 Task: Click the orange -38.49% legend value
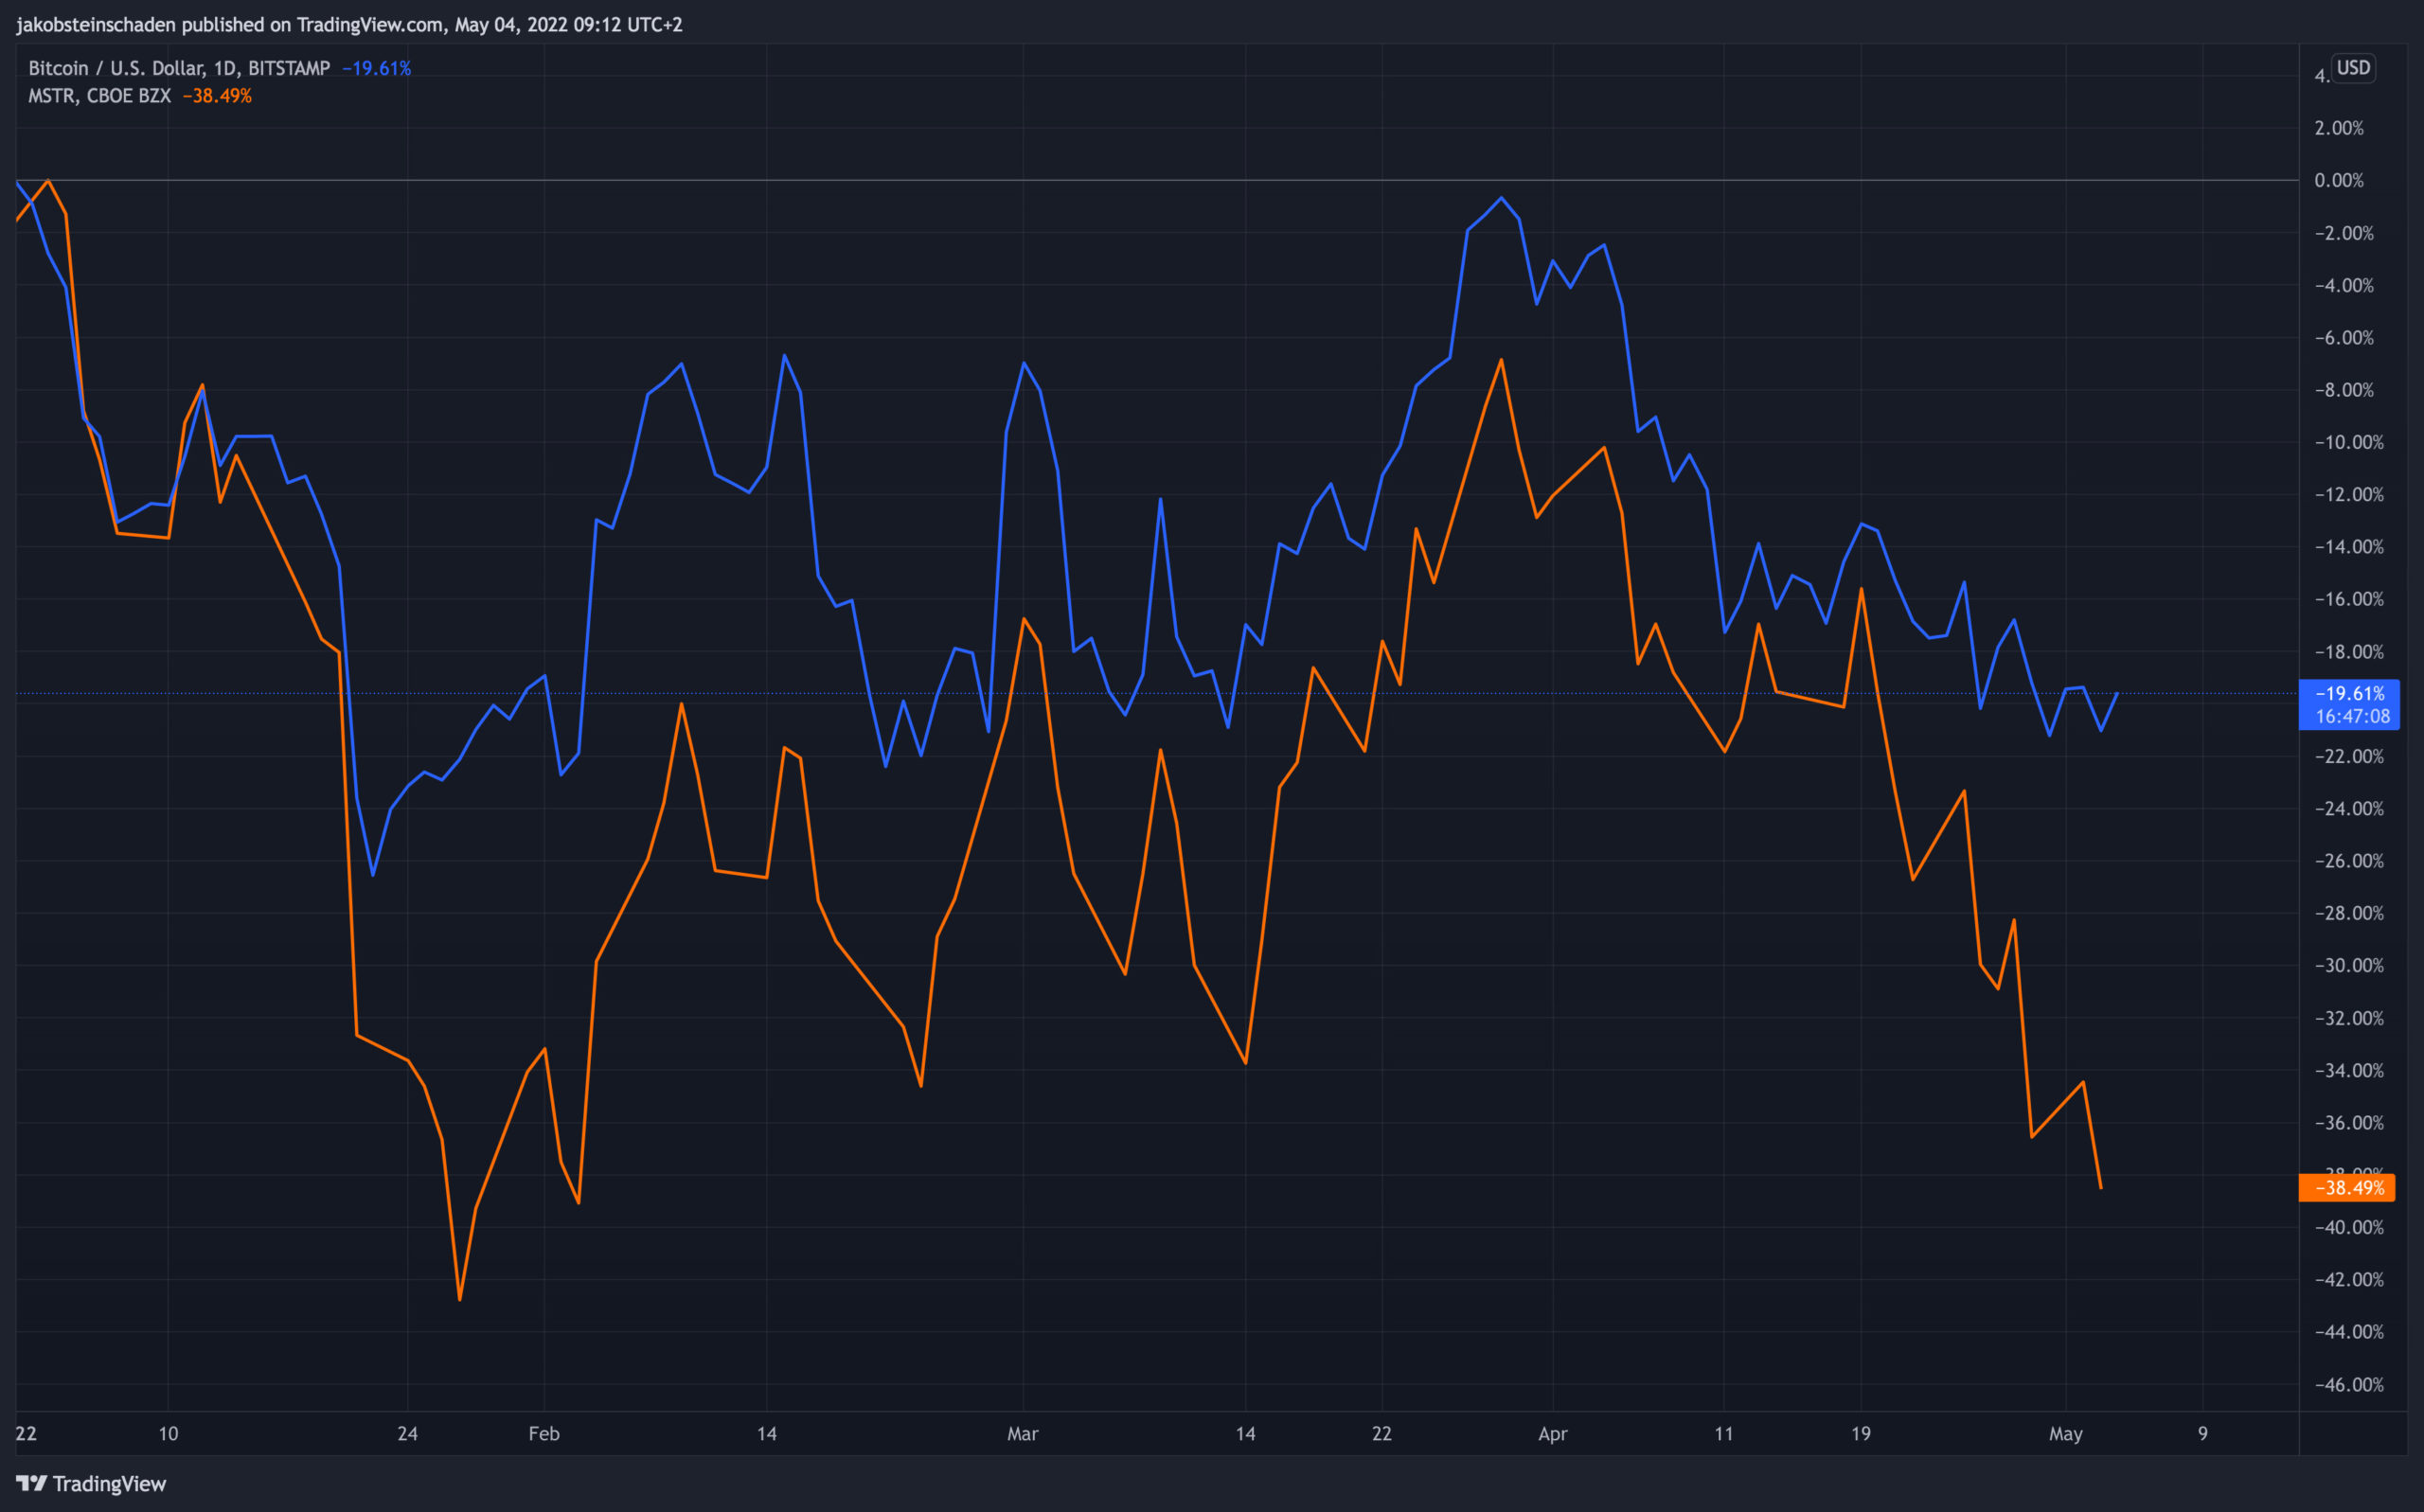(x=217, y=96)
